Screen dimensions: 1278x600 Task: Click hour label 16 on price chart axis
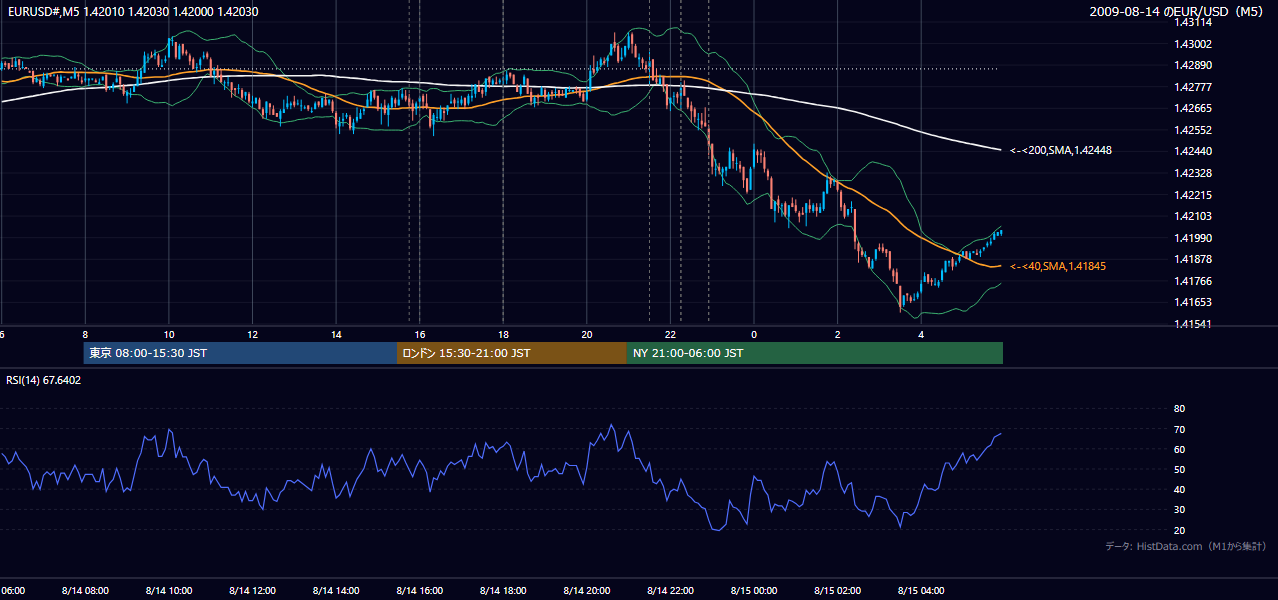click(420, 335)
